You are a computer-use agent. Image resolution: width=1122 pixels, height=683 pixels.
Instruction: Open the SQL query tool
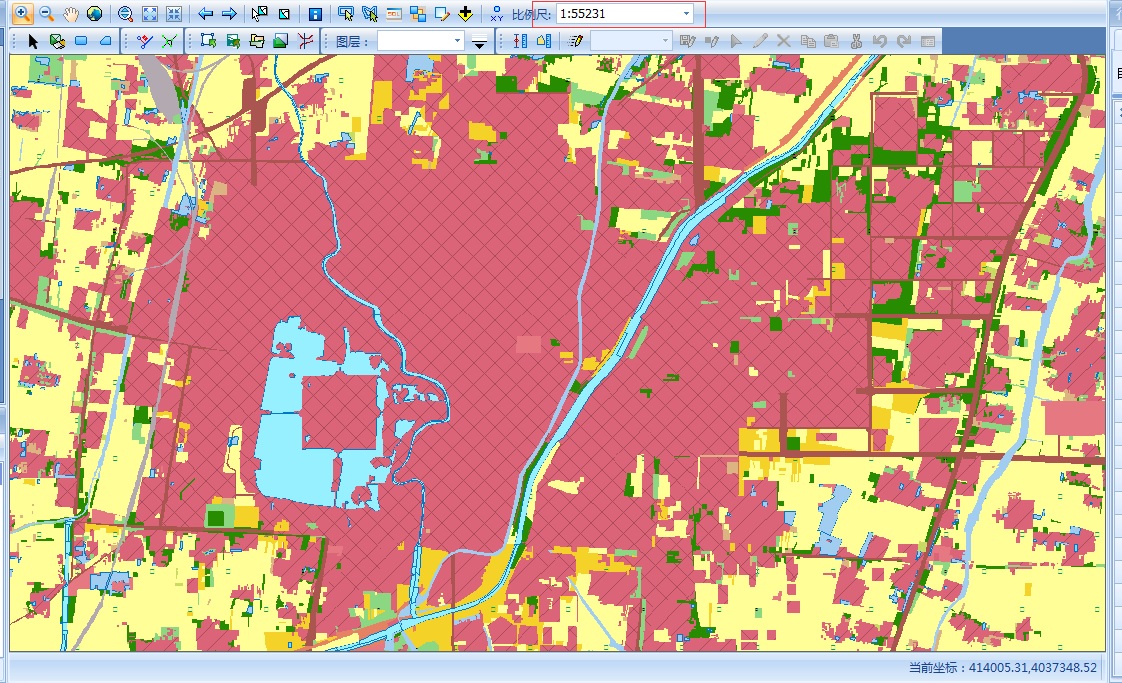tap(394, 13)
